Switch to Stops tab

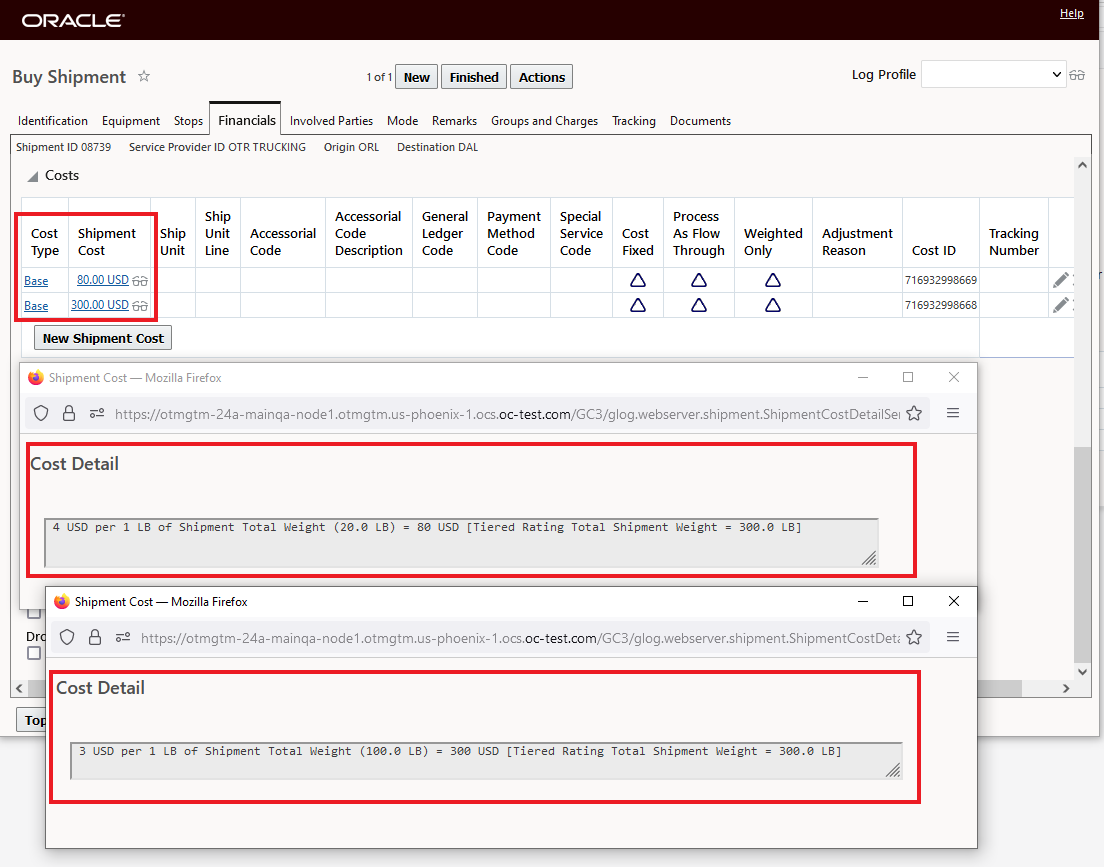pyautogui.click(x=188, y=121)
